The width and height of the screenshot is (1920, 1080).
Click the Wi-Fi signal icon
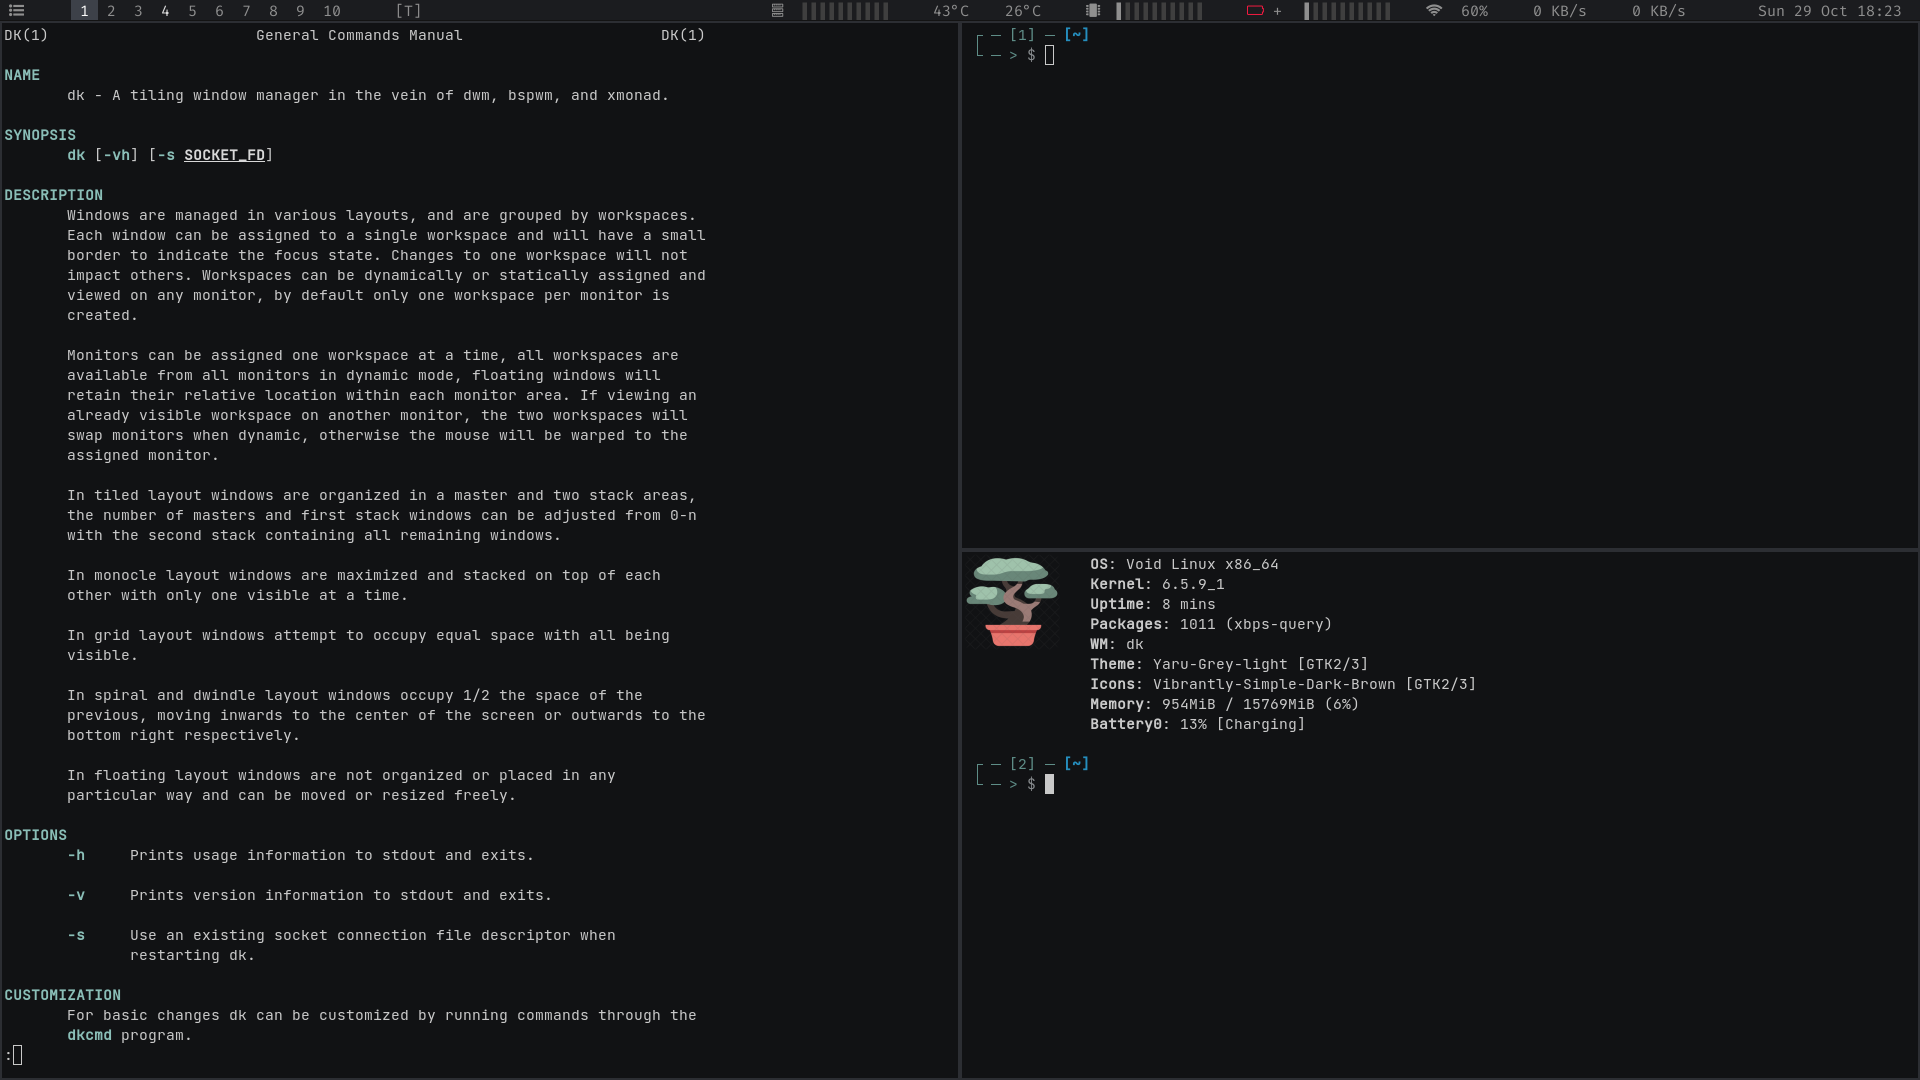click(1434, 11)
